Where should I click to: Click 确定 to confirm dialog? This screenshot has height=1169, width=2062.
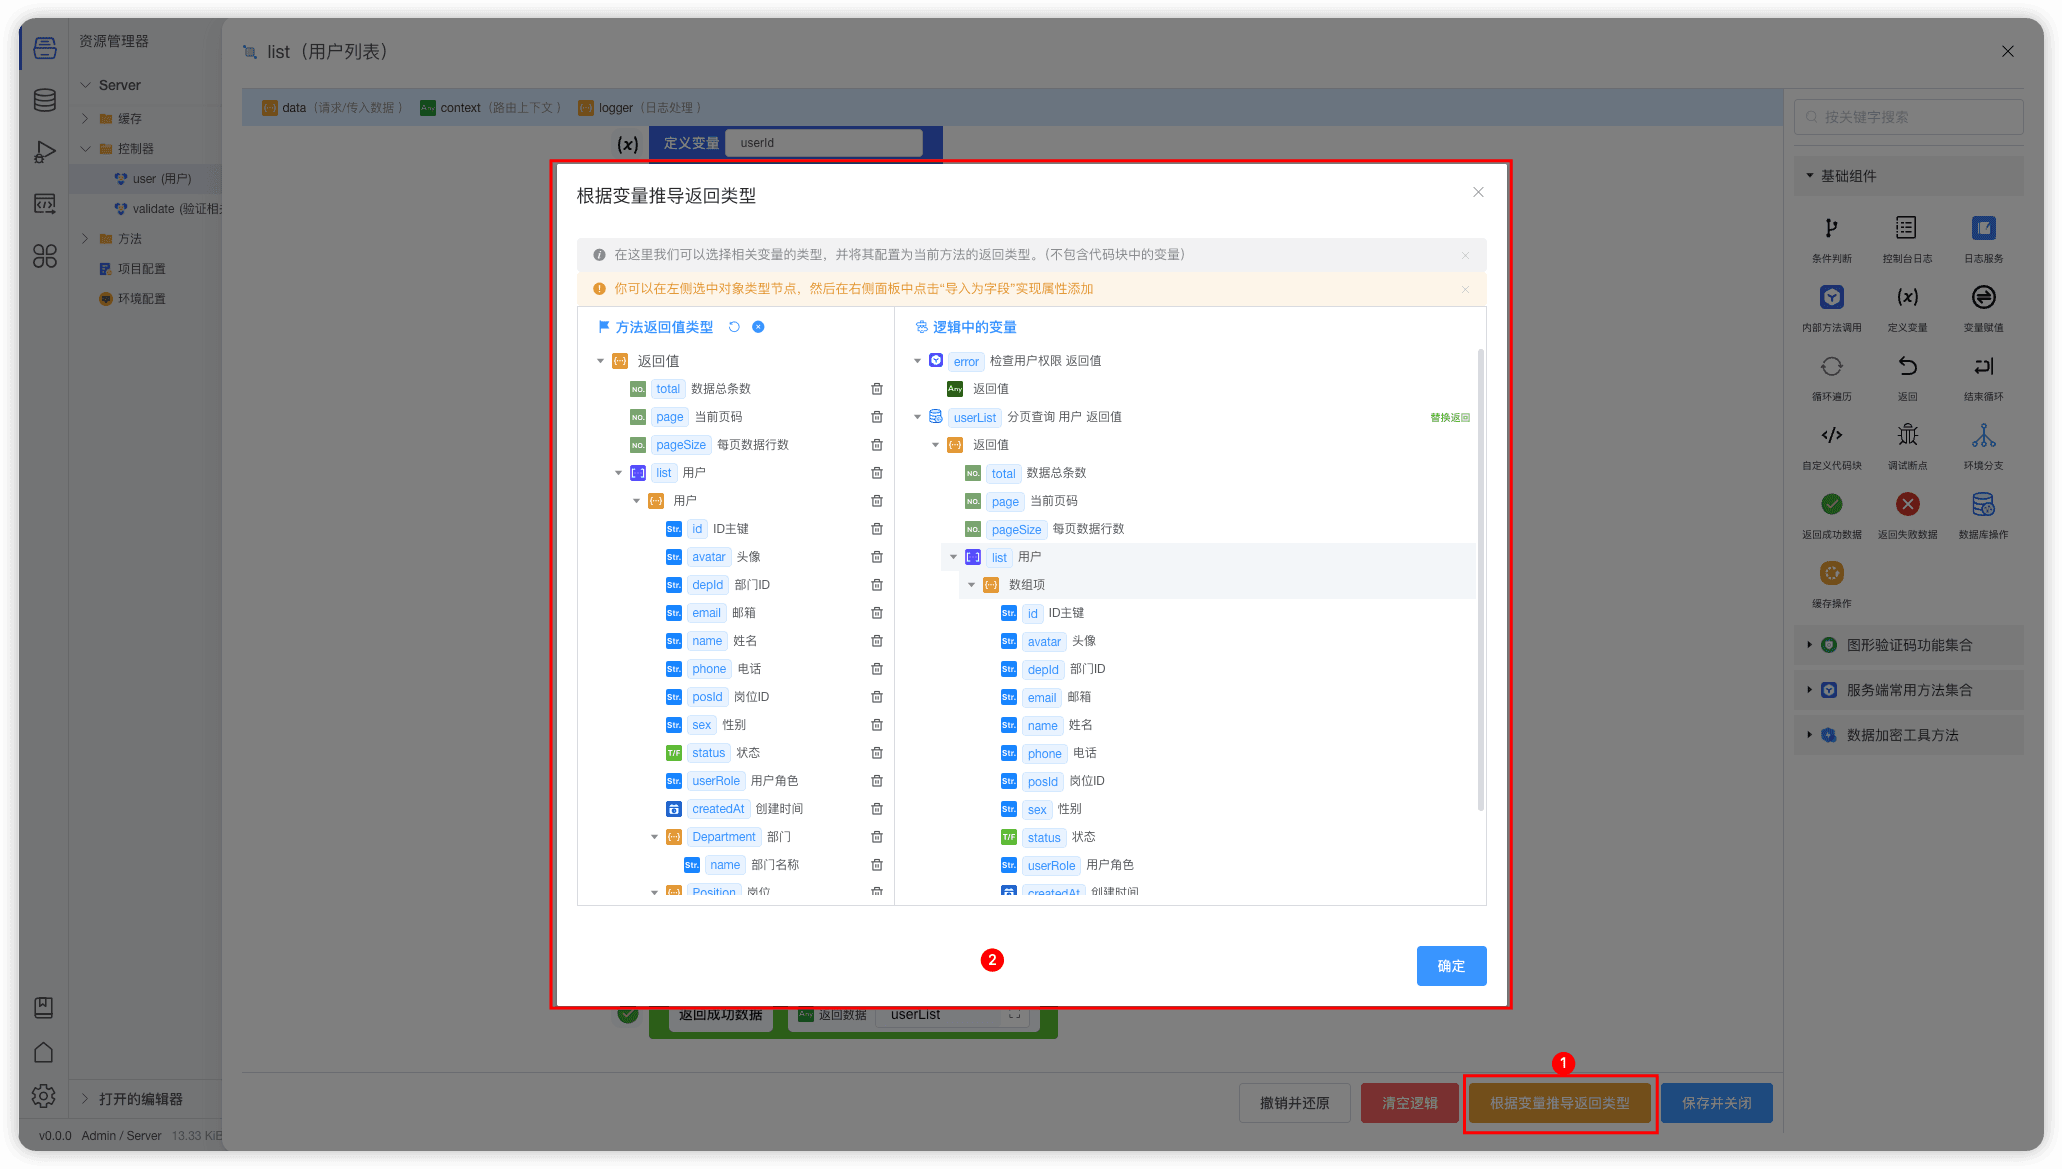(x=1451, y=966)
